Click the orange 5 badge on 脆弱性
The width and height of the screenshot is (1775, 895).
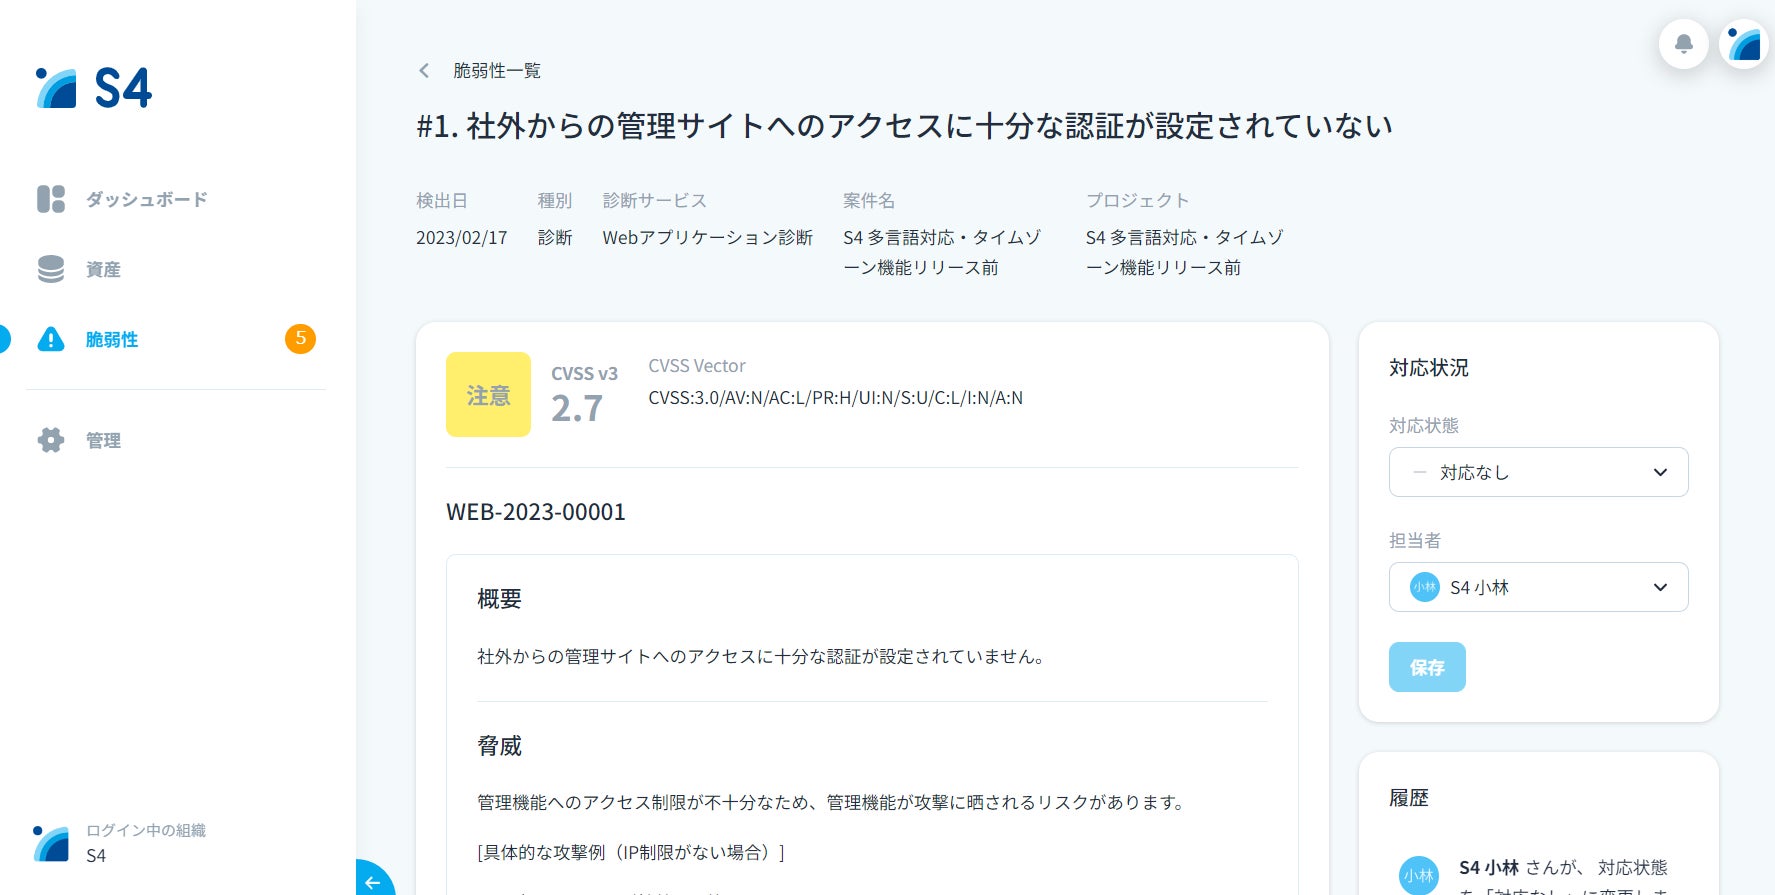pyautogui.click(x=300, y=339)
